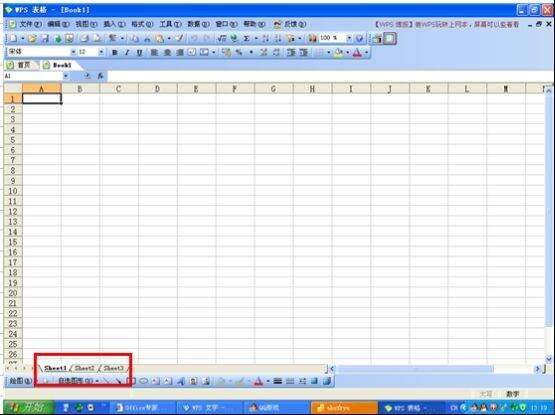Open the 格式 Format menu
Screen dimensions: 555x415
pos(142,24)
